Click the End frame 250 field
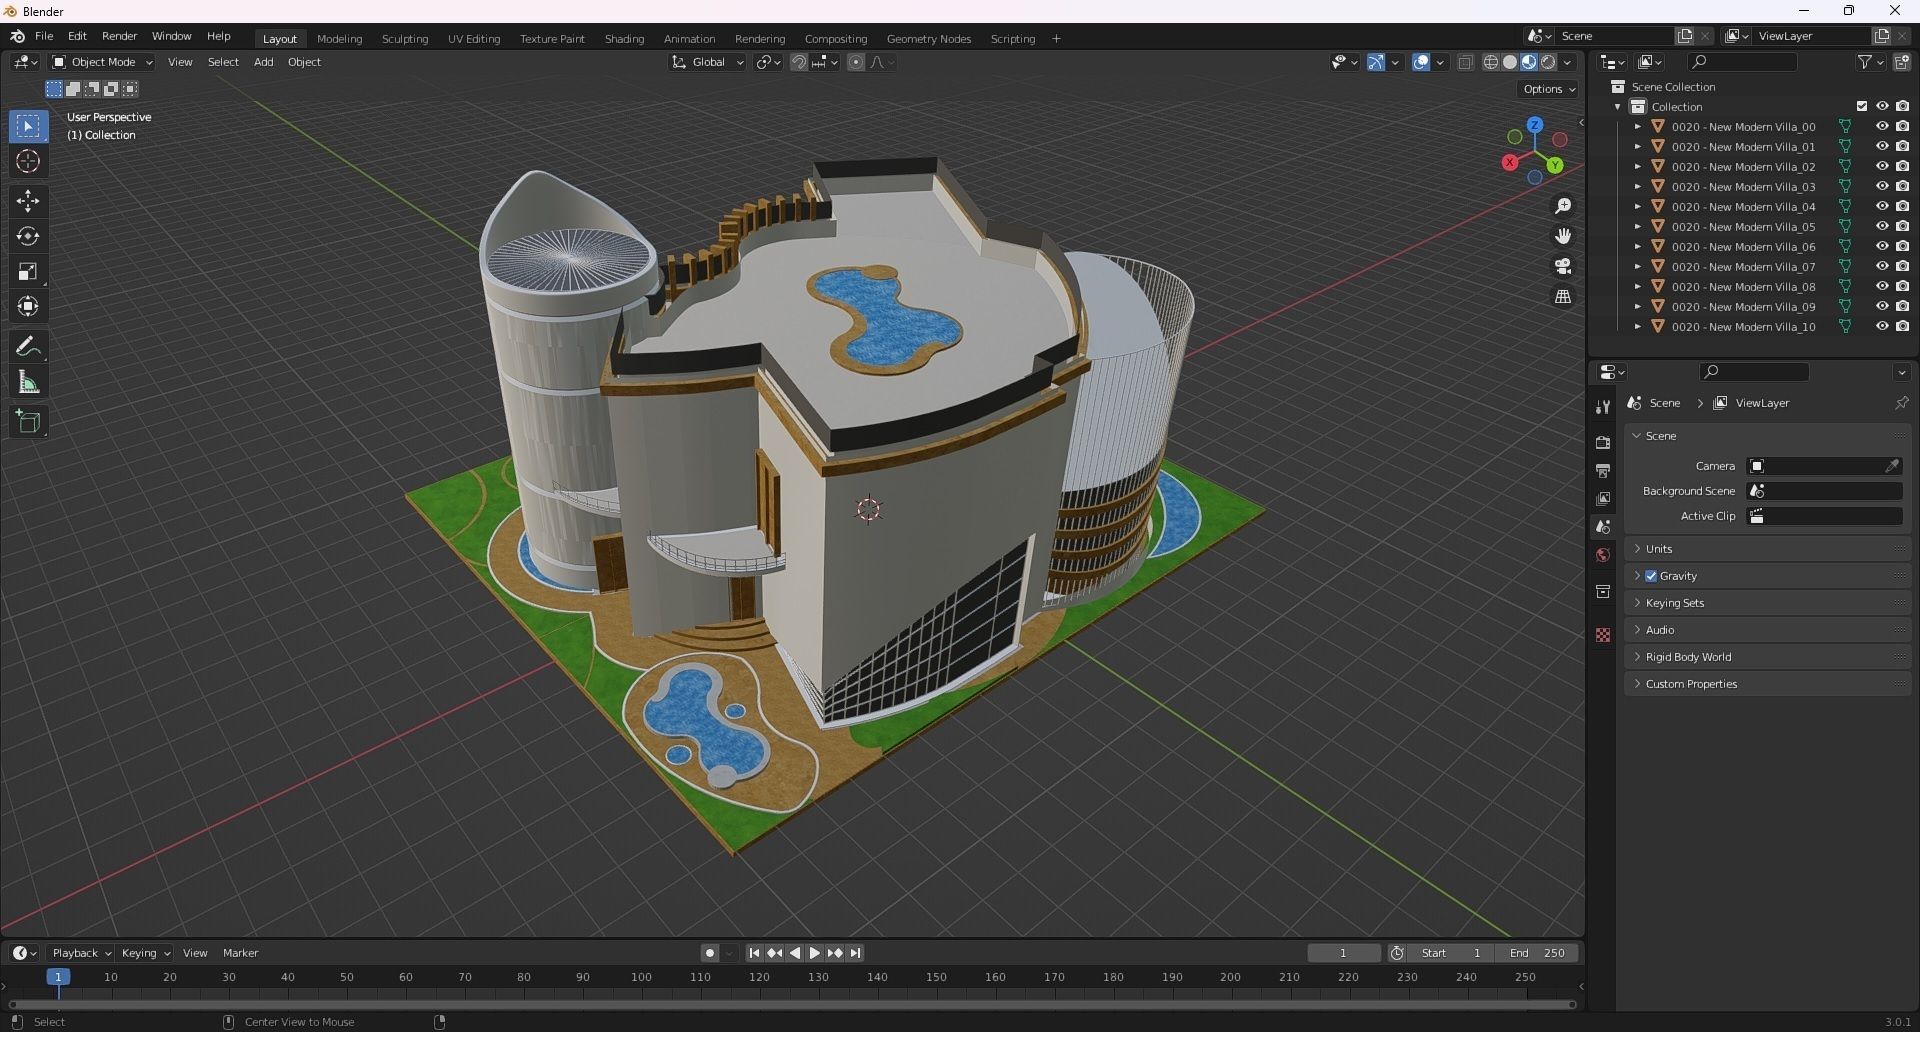The height and width of the screenshot is (1040, 1920). click(1538, 953)
